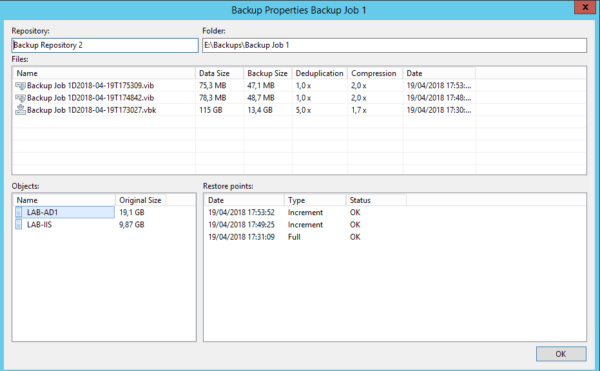600x371 pixels.
Task: Click the full backup icon for 173027.vbk
Action: [20, 110]
